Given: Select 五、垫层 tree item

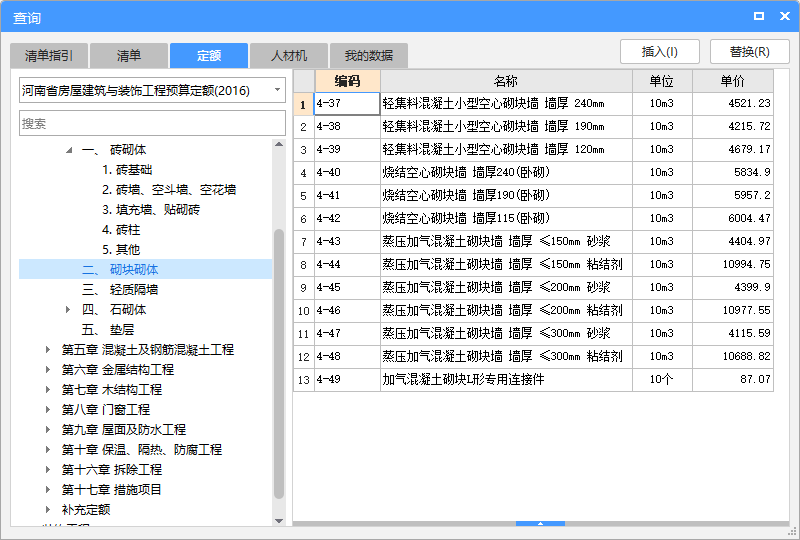Looking at the screenshot, I should pyautogui.click(x=108, y=330).
